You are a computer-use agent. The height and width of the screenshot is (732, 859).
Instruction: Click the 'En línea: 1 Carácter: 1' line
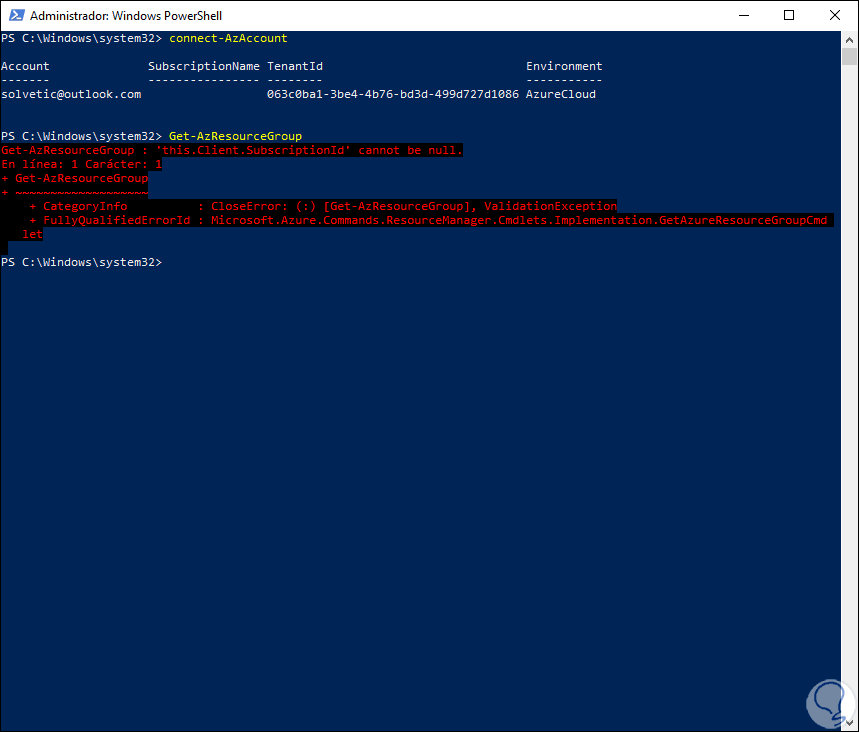82,164
